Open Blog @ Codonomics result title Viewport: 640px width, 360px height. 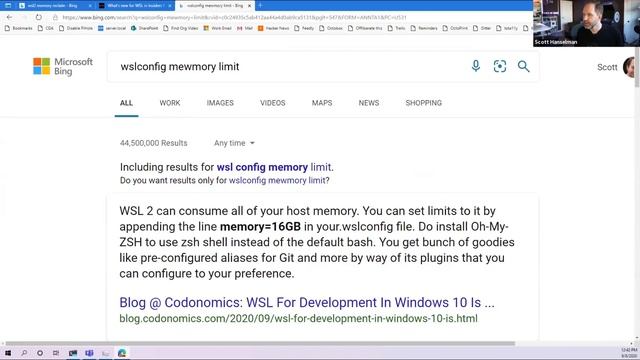coord(307,302)
